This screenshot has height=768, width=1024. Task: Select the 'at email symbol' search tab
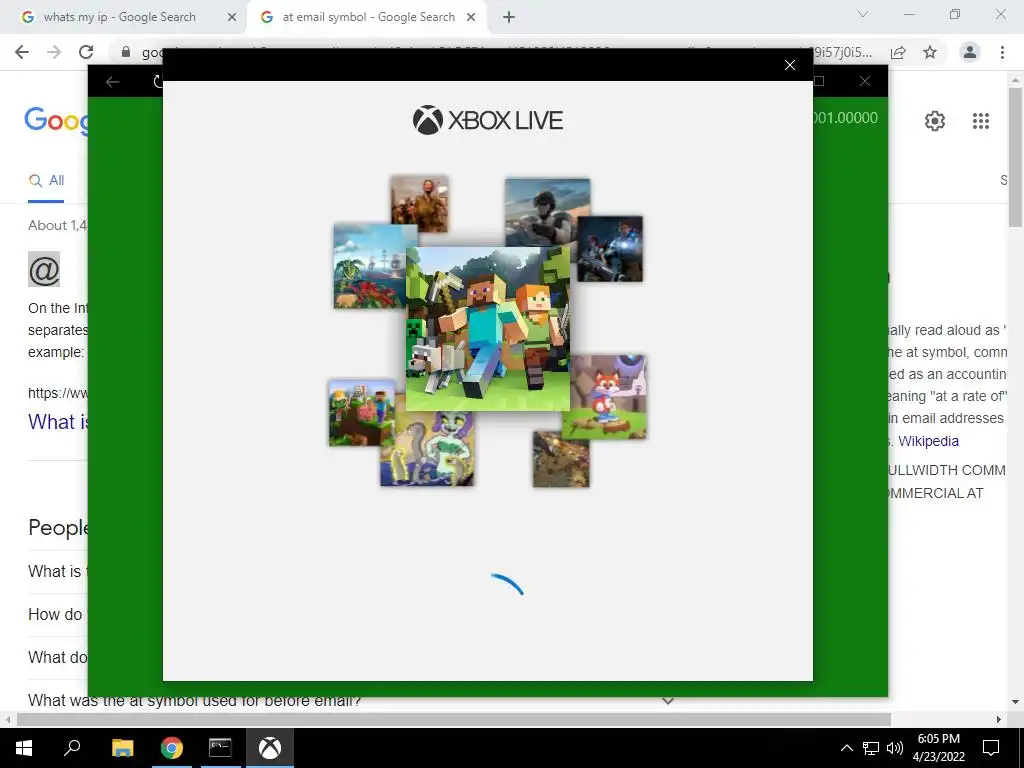coord(368,17)
